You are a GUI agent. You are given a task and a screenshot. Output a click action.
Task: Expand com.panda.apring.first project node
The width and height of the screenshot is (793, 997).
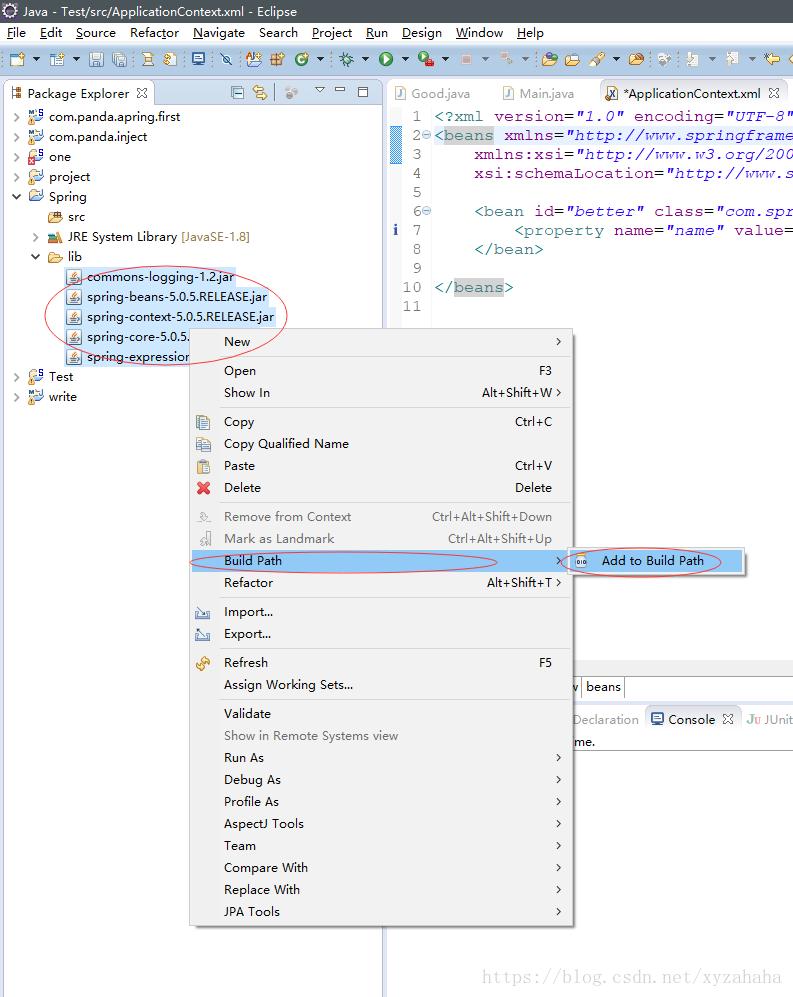pos(17,117)
